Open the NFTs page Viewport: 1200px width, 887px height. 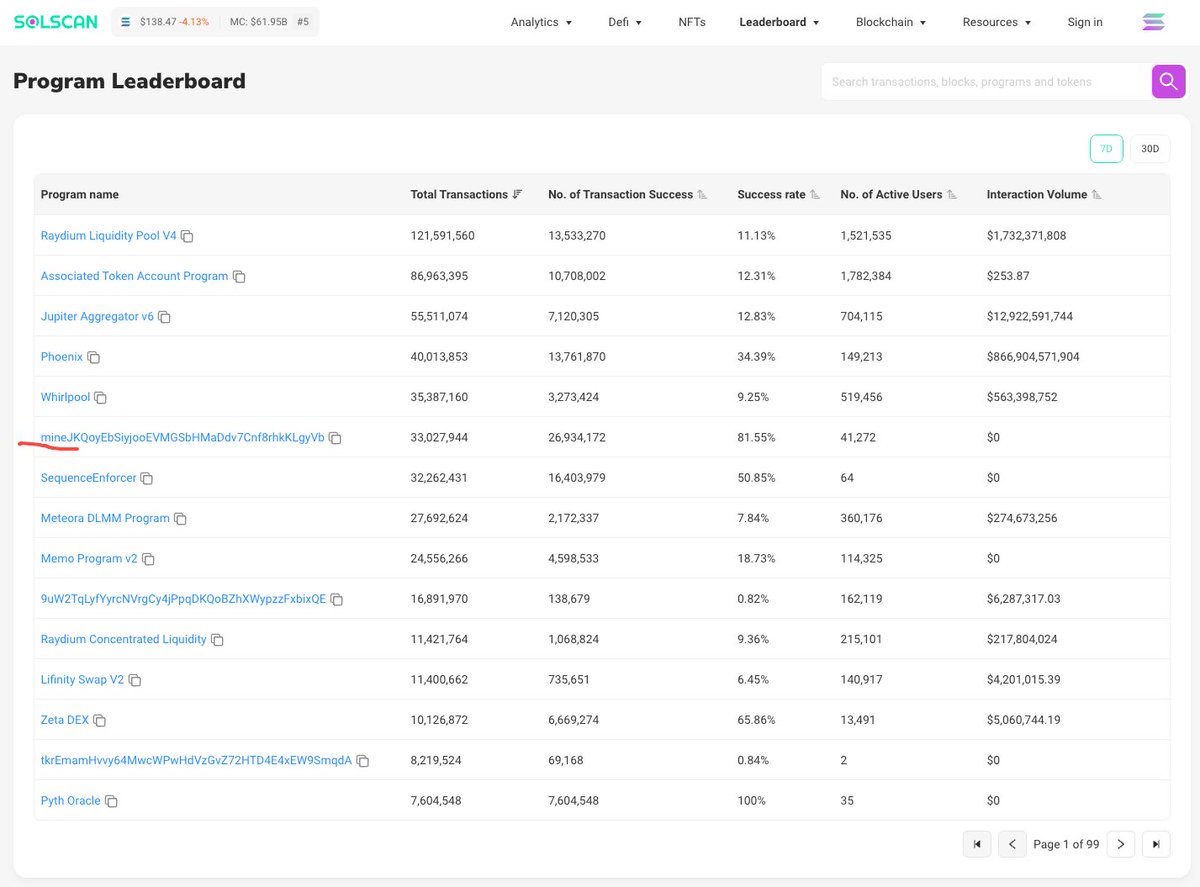(692, 22)
